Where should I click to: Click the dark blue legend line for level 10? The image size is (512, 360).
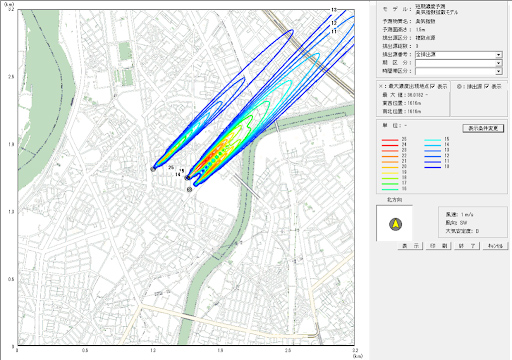point(433,167)
